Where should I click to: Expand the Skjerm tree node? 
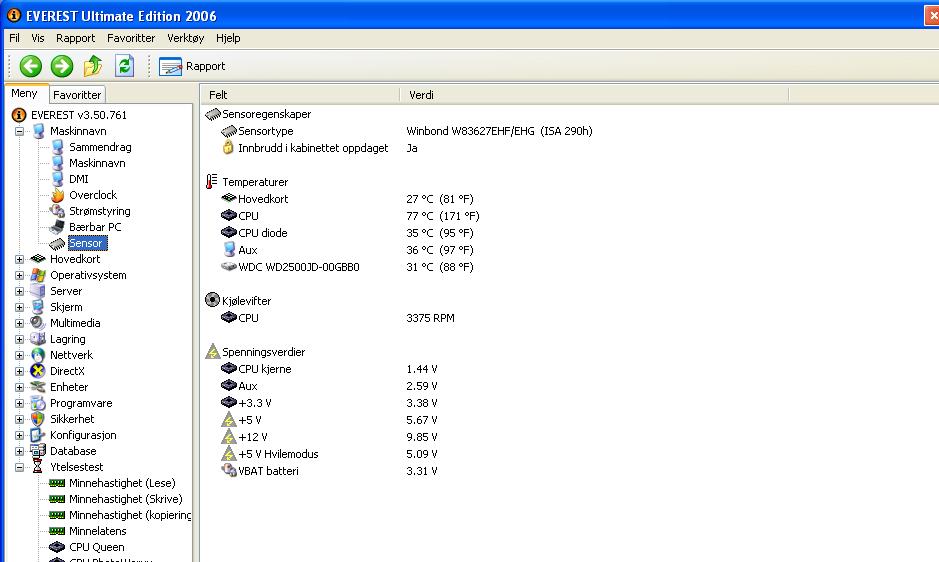(x=19, y=307)
